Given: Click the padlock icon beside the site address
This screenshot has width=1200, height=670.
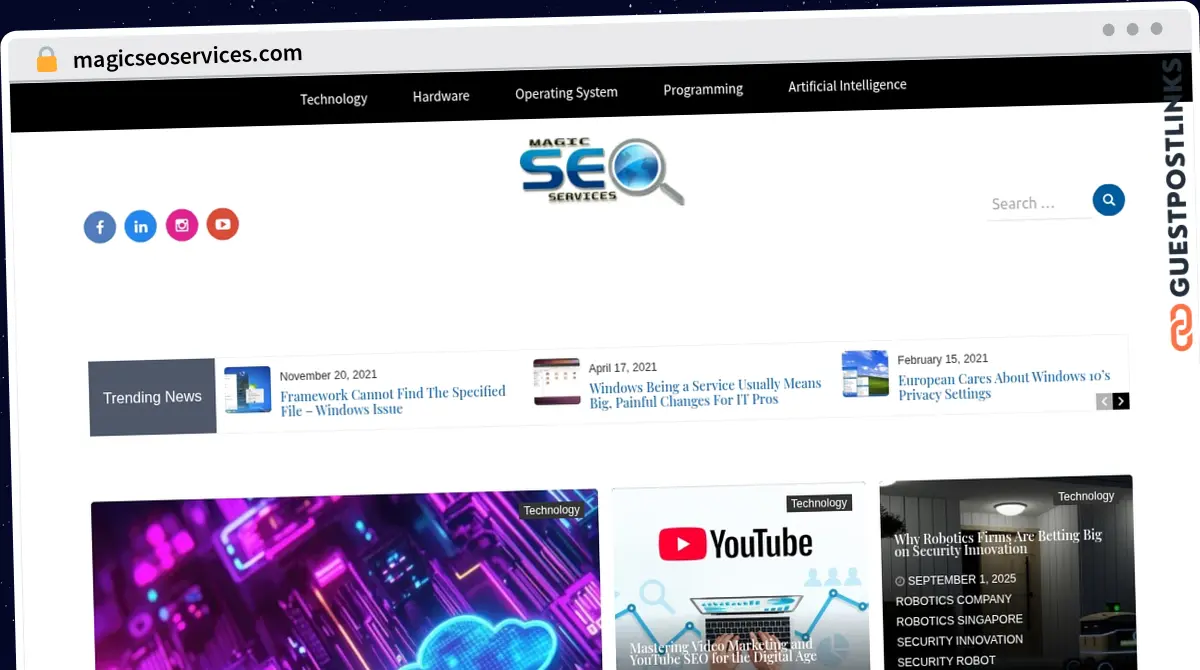Looking at the screenshot, I should coord(46,58).
